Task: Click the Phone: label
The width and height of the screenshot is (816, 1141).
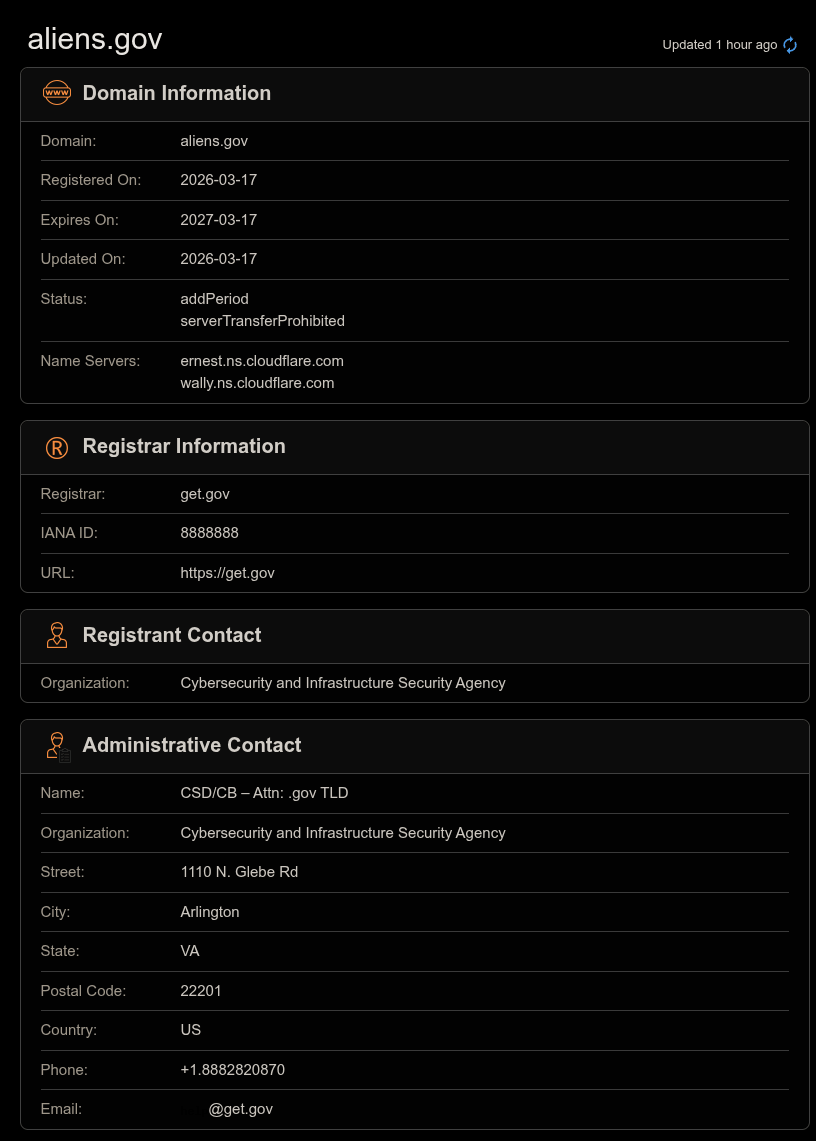Action: pos(63,1070)
